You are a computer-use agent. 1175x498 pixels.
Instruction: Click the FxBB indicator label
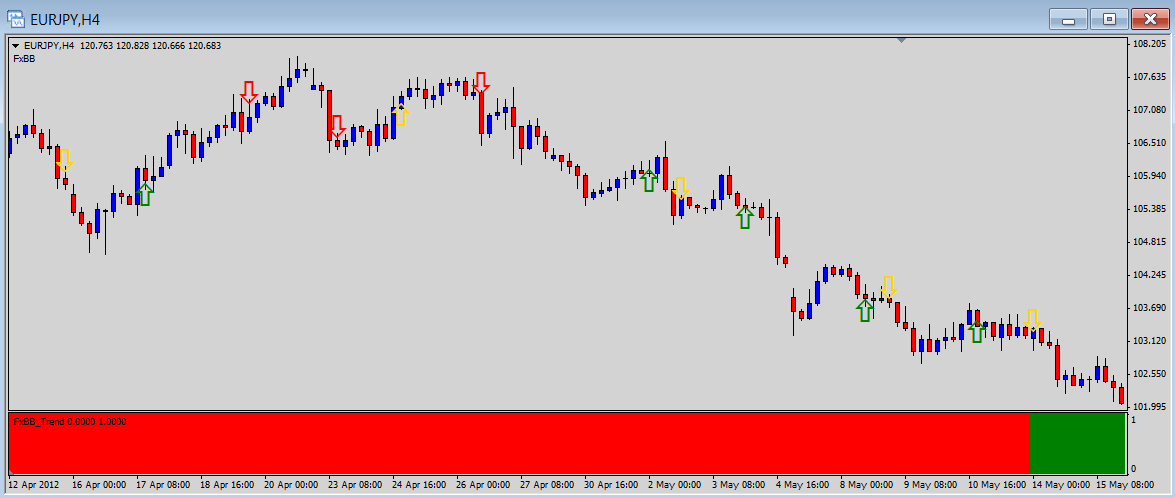click(25, 58)
